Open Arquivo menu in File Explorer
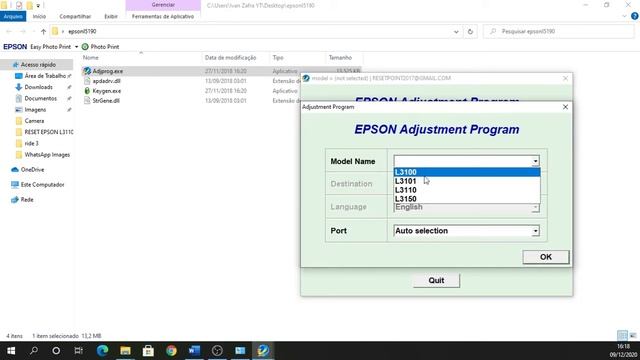Image resolution: width=640 pixels, height=360 pixels. point(13,16)
